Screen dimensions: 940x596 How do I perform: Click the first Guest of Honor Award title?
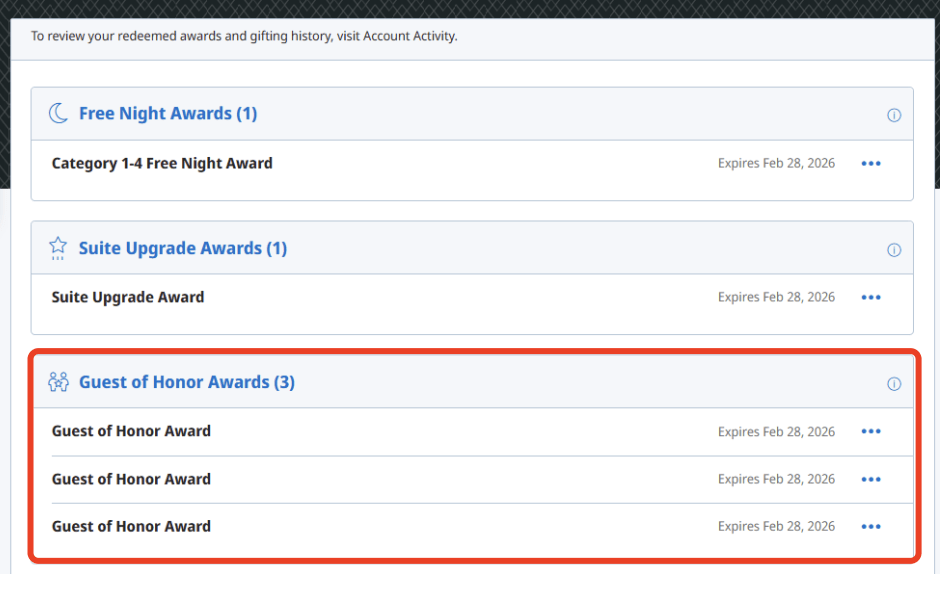click(x=131, y=431)
